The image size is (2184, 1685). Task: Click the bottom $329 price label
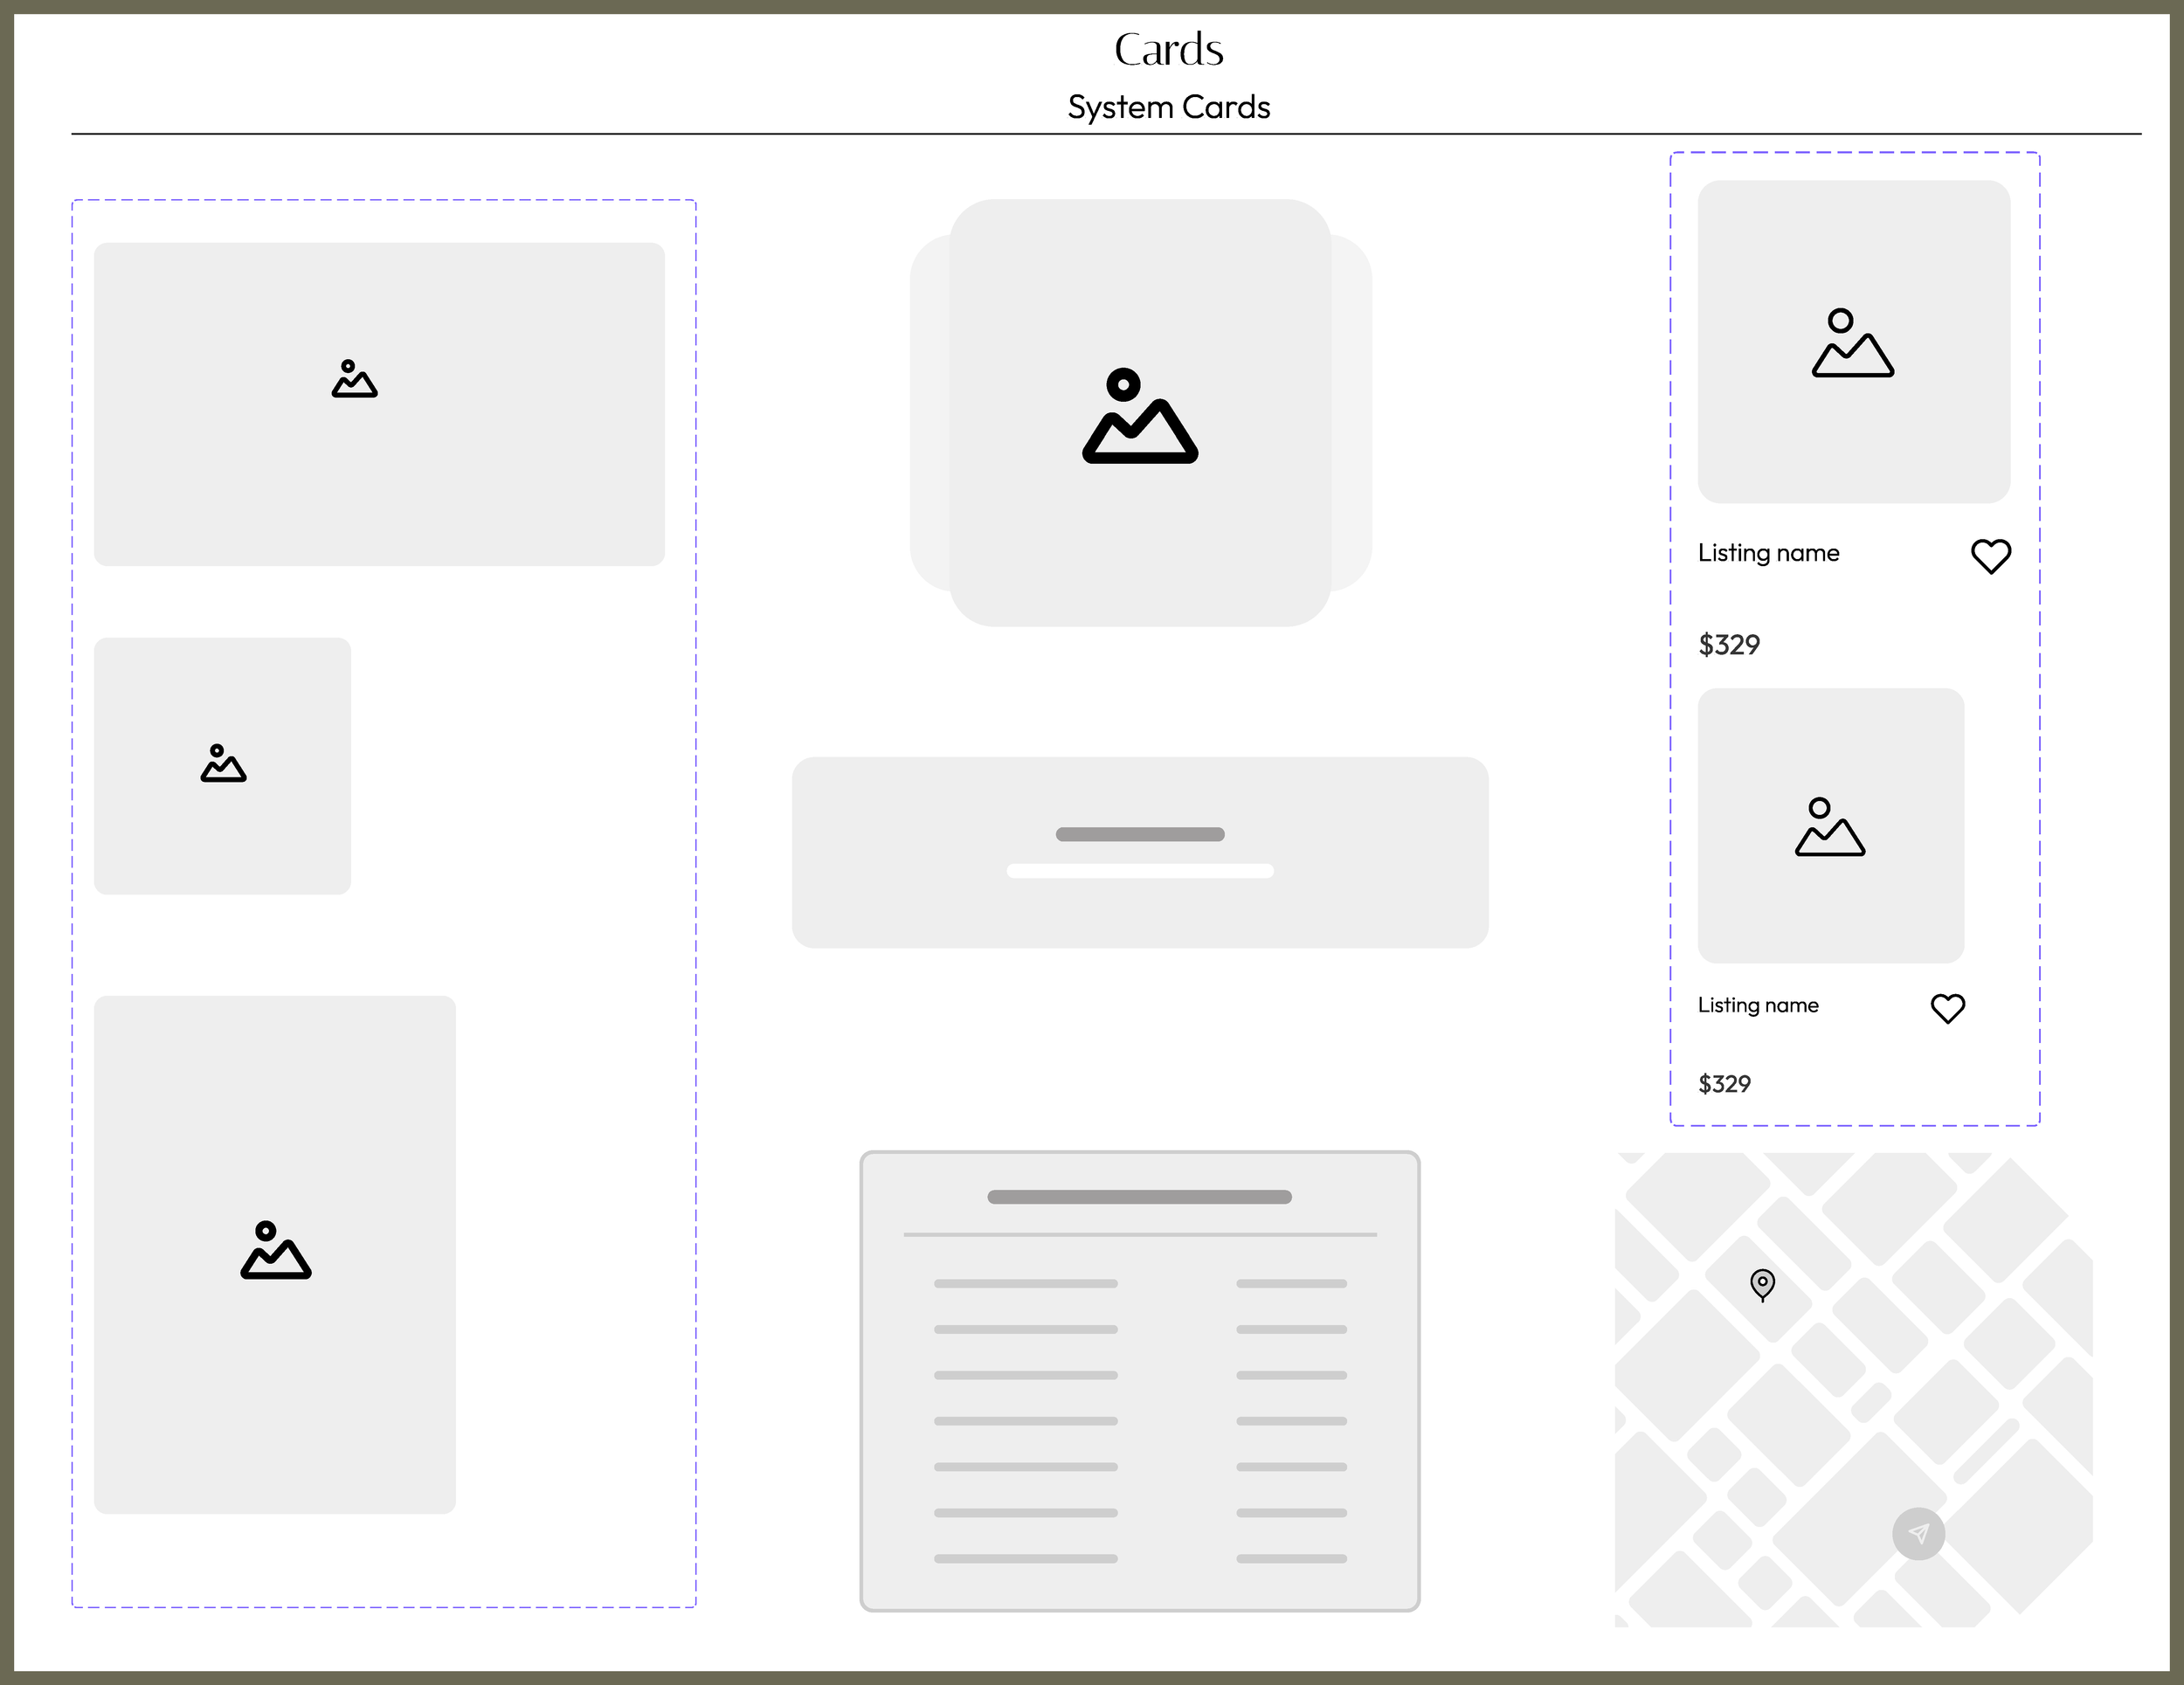pos(1724,1084)
